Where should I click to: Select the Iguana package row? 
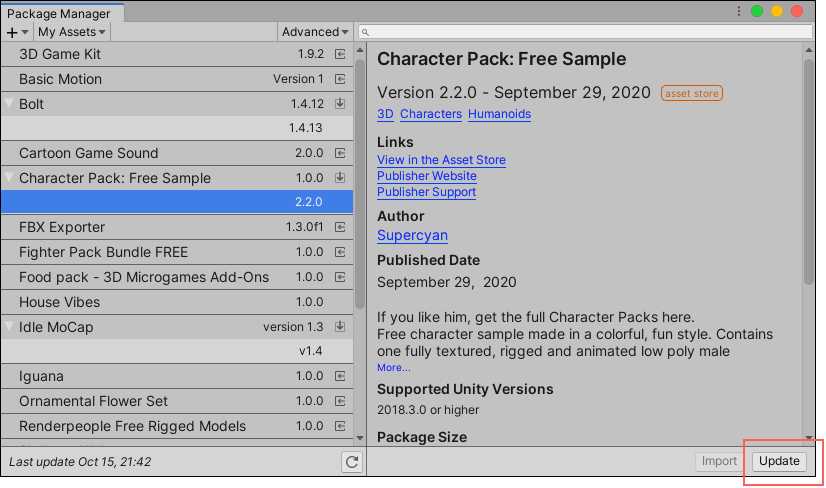pyautogui.click(x=177, y=376)
